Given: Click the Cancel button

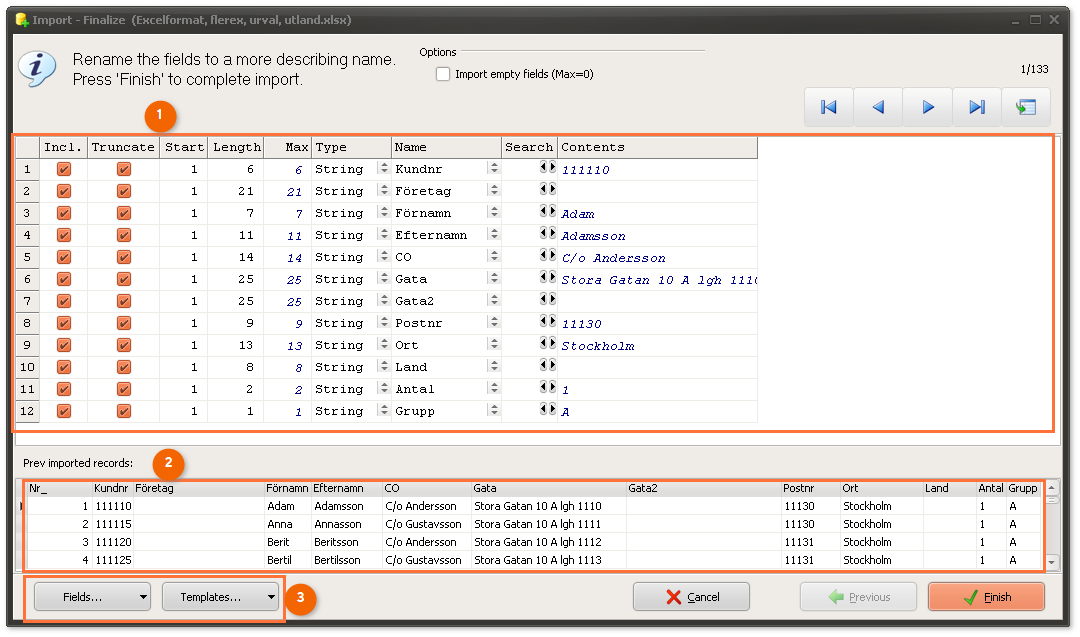Looking at the screenshot, I should [692, 597].
